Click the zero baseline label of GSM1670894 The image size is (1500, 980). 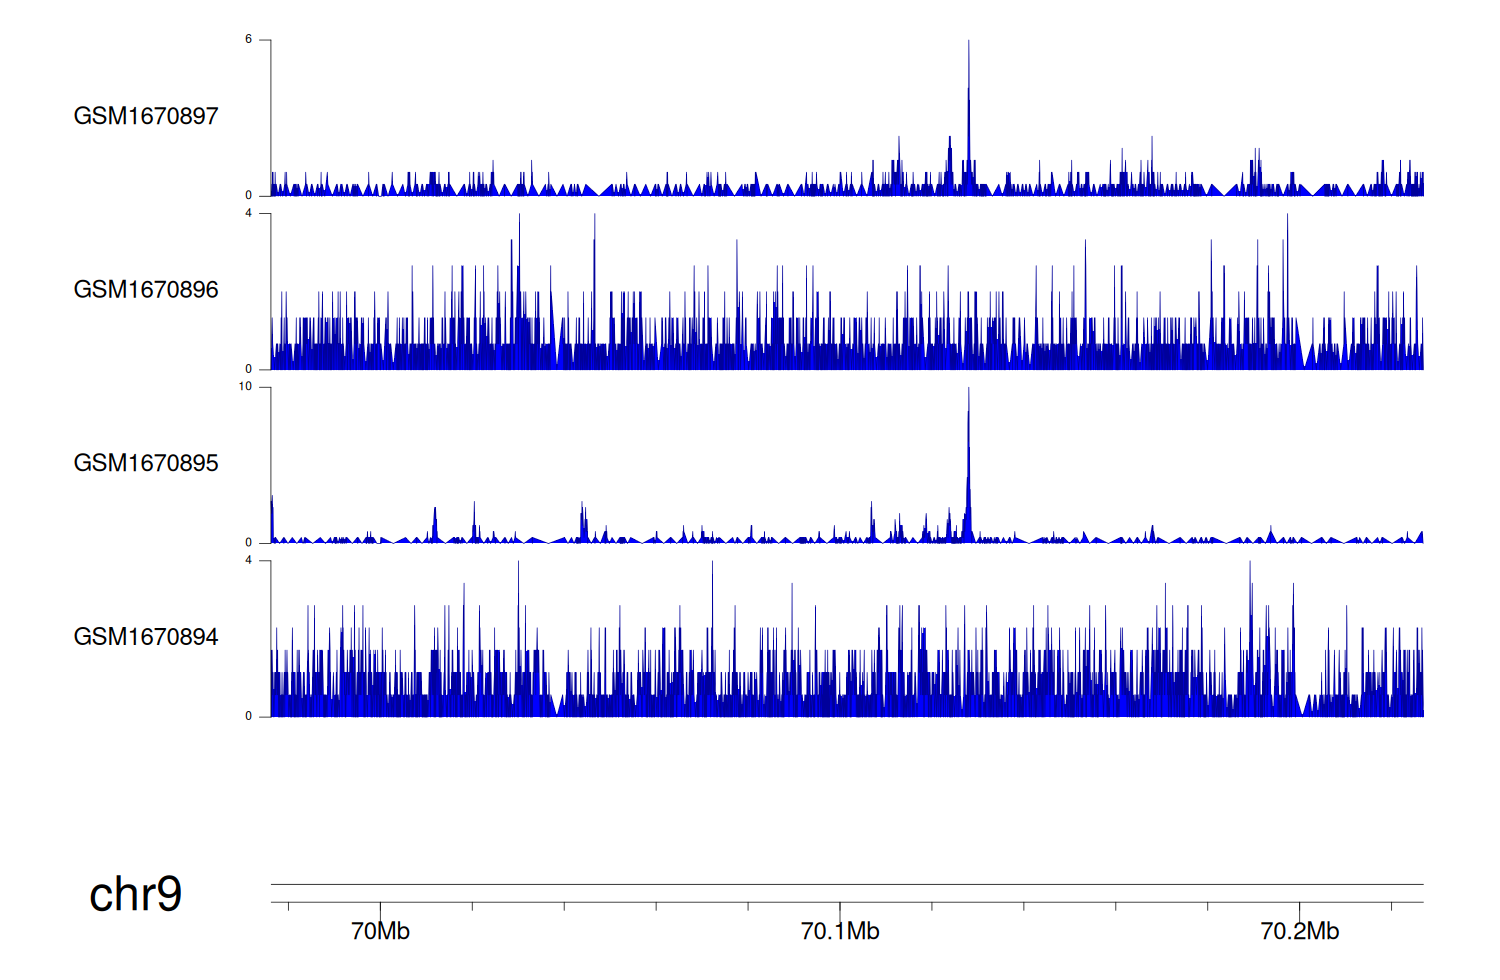(x=249, y=716)
